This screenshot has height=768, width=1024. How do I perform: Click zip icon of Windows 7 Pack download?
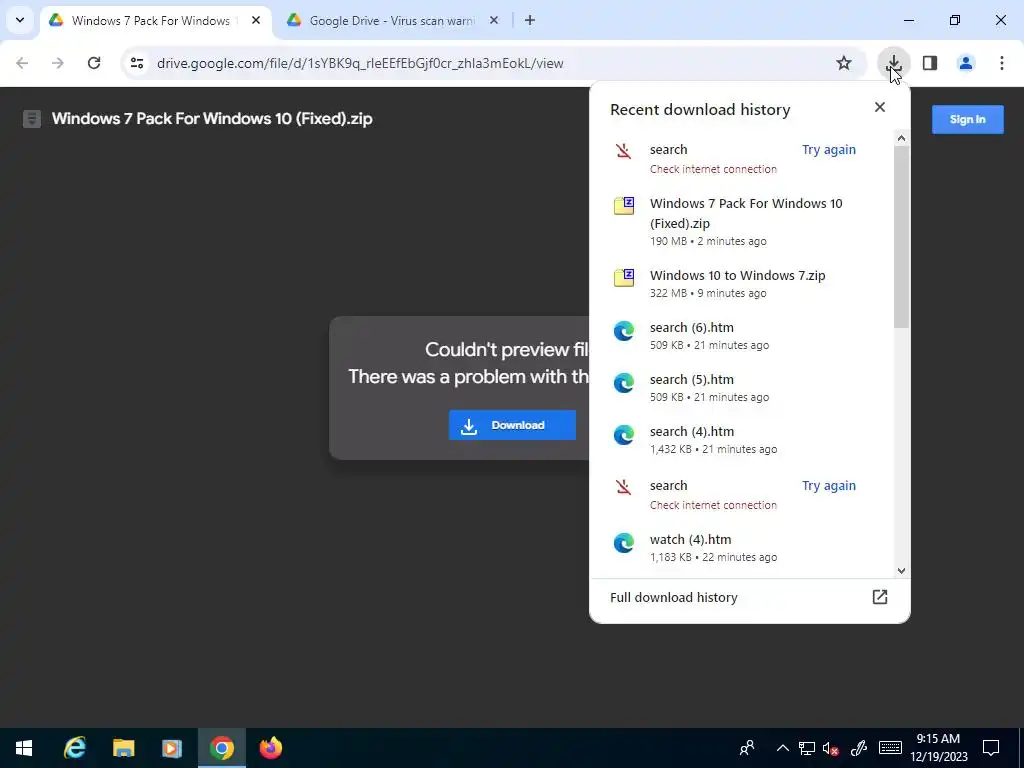(624, 206)
